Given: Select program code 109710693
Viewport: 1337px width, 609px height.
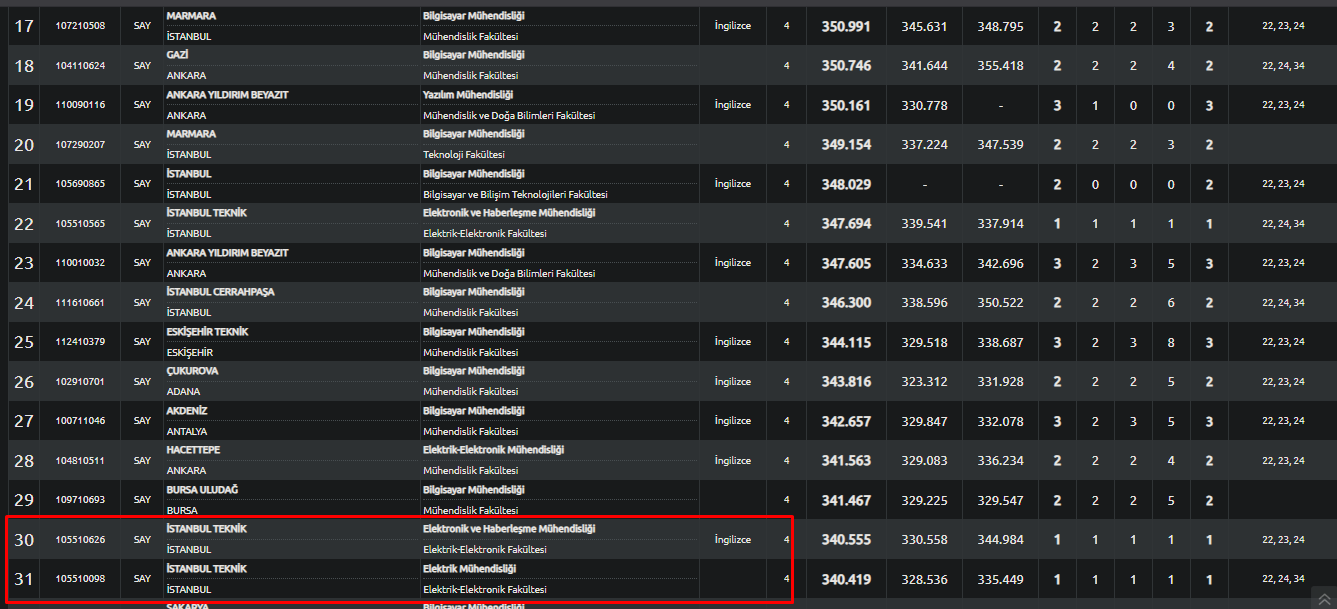Looking at the screenshot, I should point(81,500).
